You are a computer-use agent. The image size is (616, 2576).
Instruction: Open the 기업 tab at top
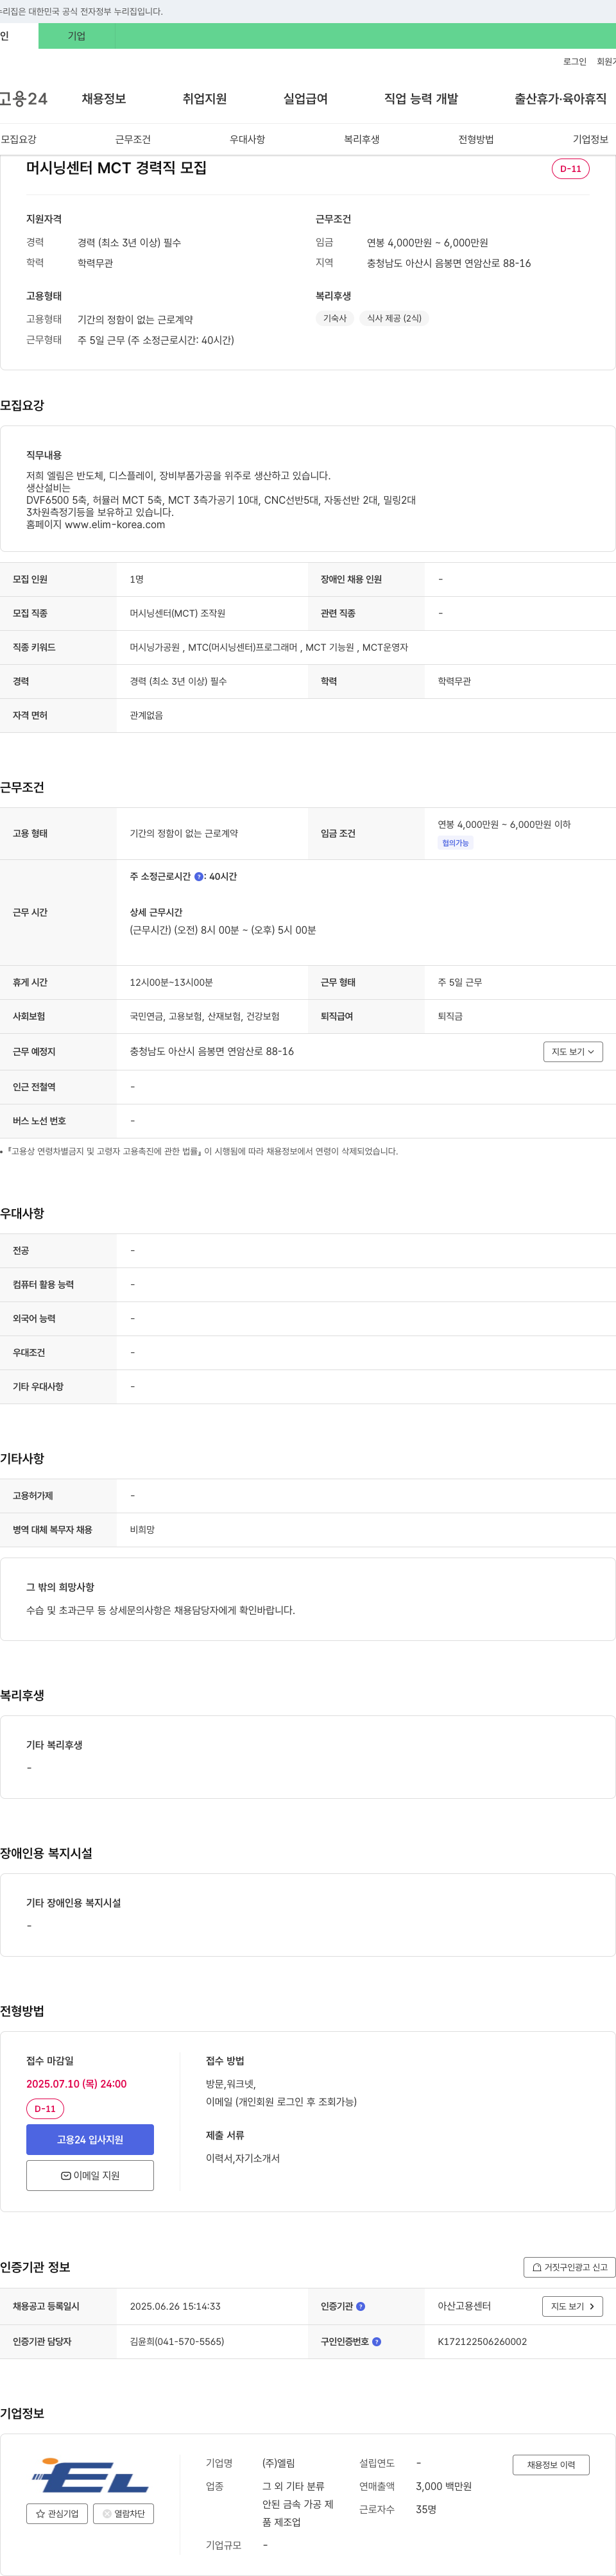(x=77, y=36)
